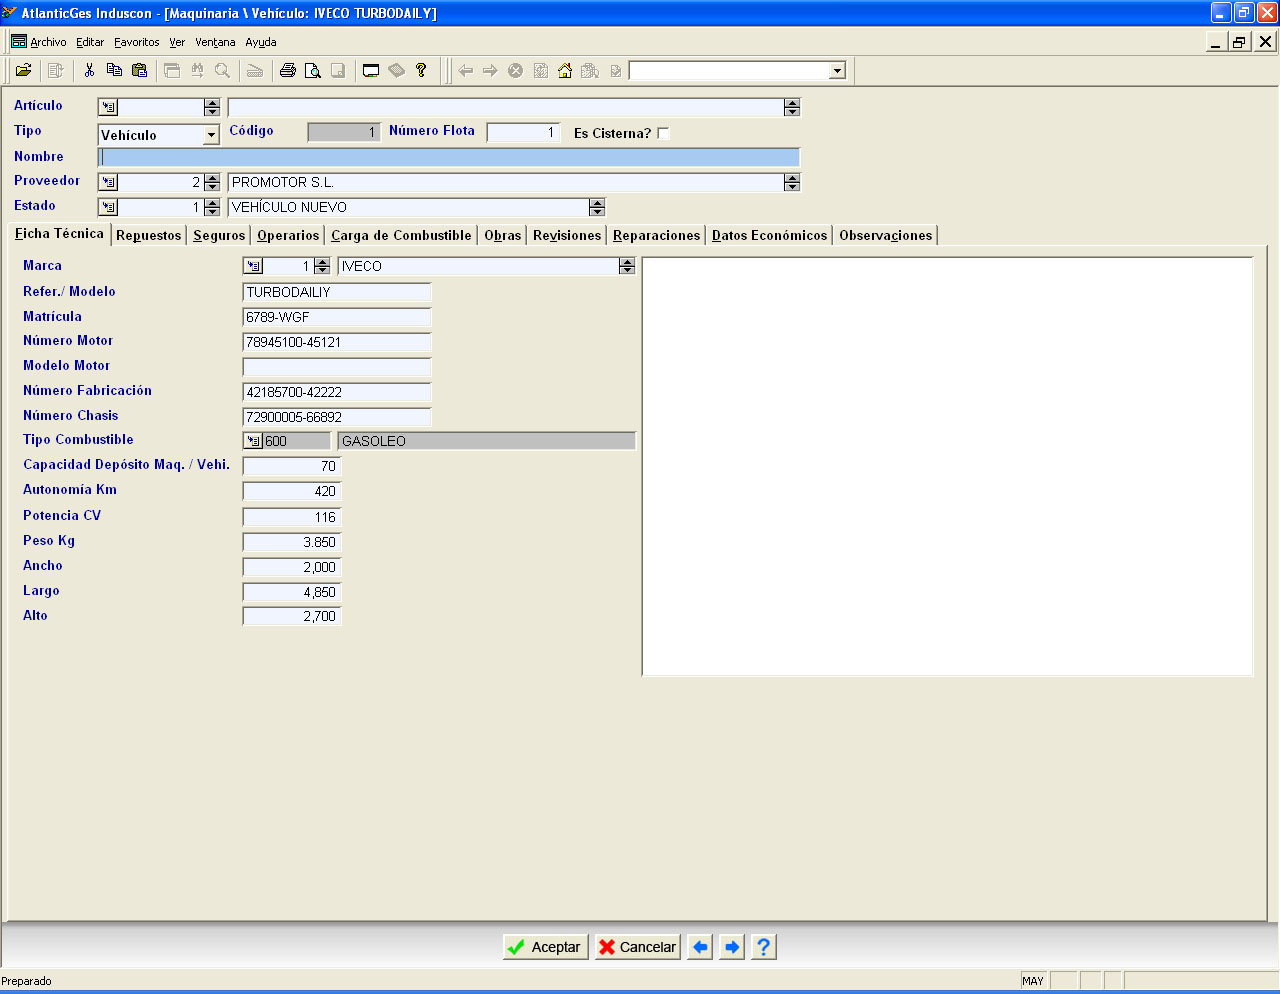Open the Ayuda menu
This screenshot has width=1280, height=994.
click(261, 42)
